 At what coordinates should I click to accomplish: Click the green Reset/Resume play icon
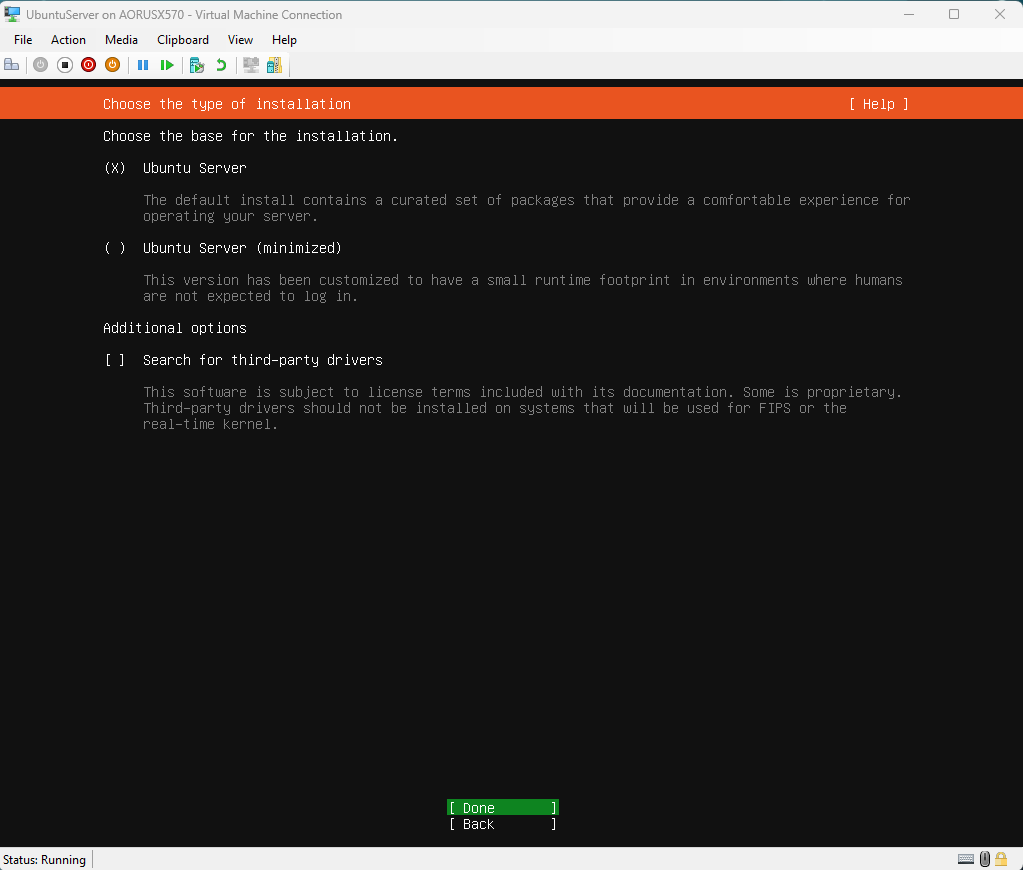(167, 65)
